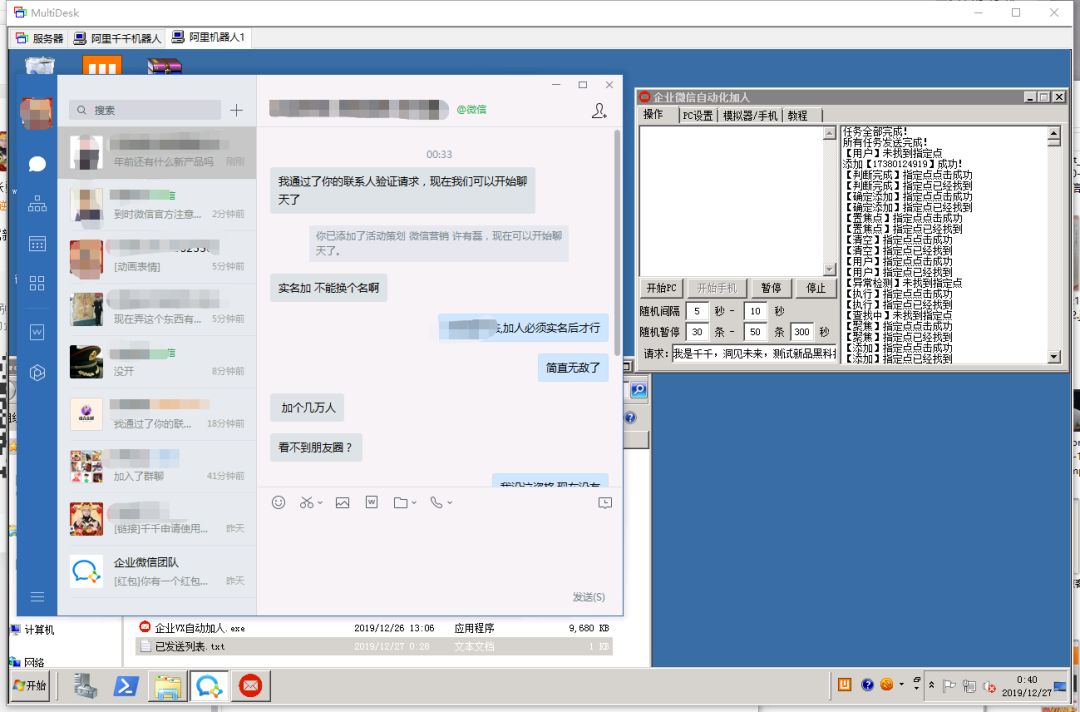1080x712 pixels.
Task: Click the 随机间隔 maximum seconds field showing 10
Action: click(756, 311)
